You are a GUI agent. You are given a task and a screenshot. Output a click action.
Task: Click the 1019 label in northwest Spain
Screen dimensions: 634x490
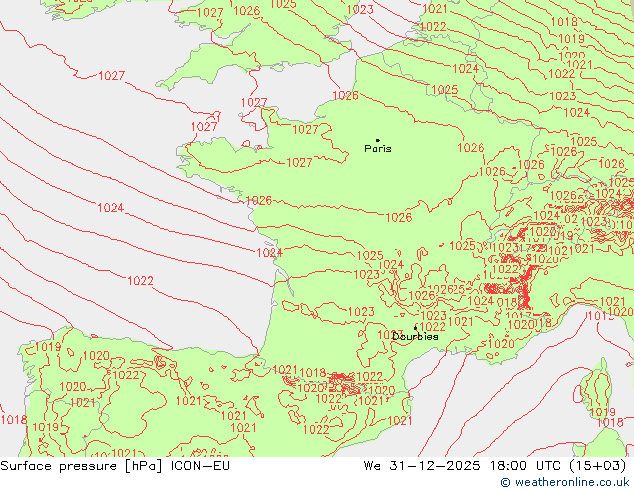[x=48, y=347]
